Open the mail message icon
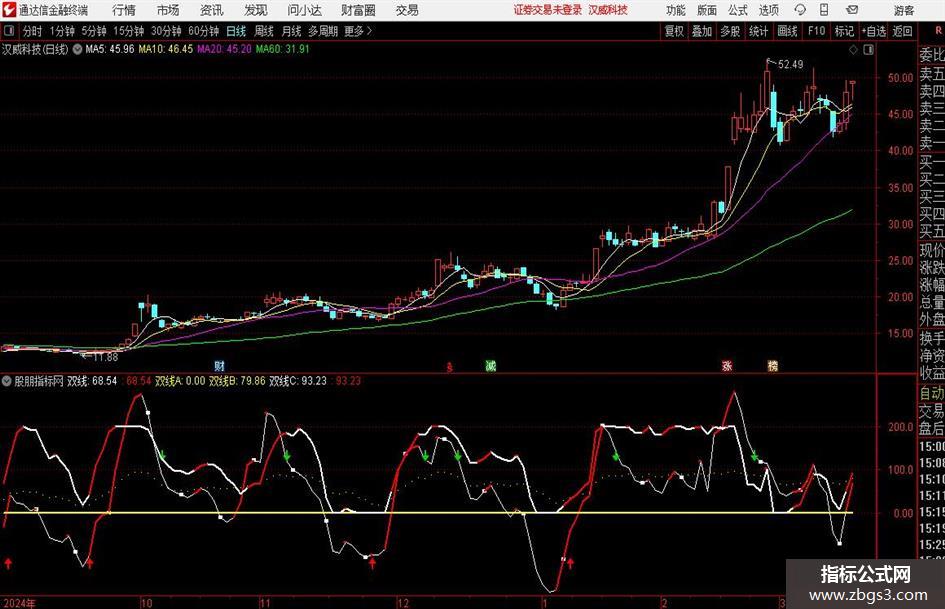 852,10
